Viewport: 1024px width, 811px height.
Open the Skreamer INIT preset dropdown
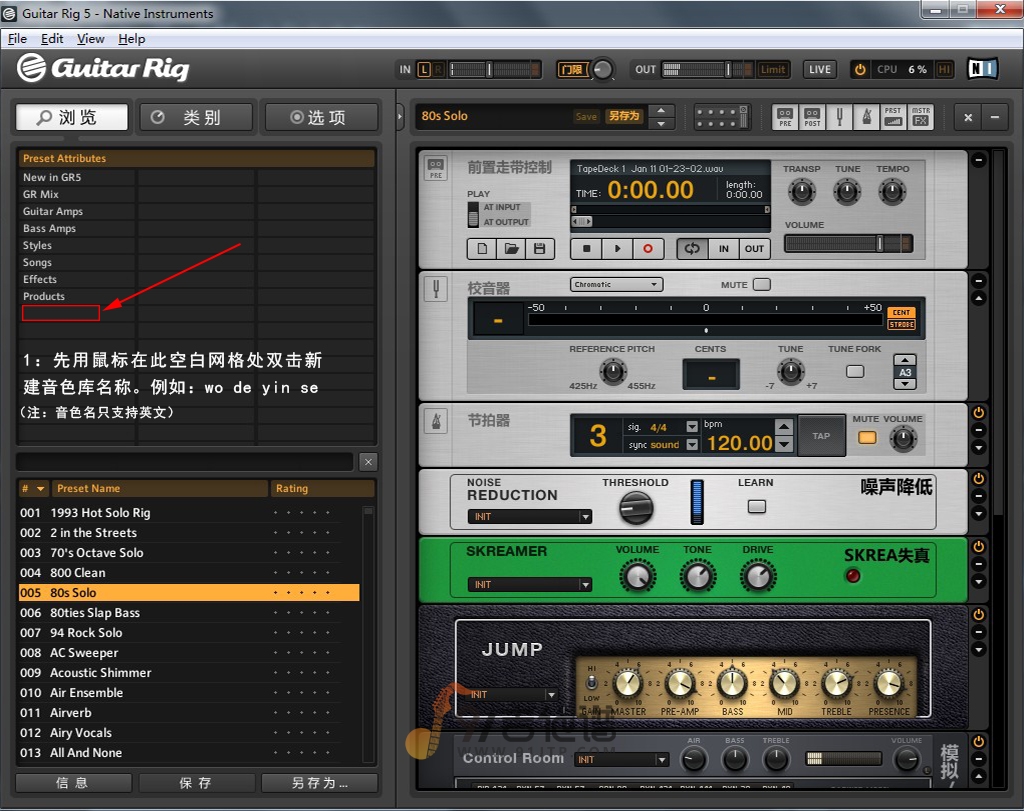[x=530, y=584]
